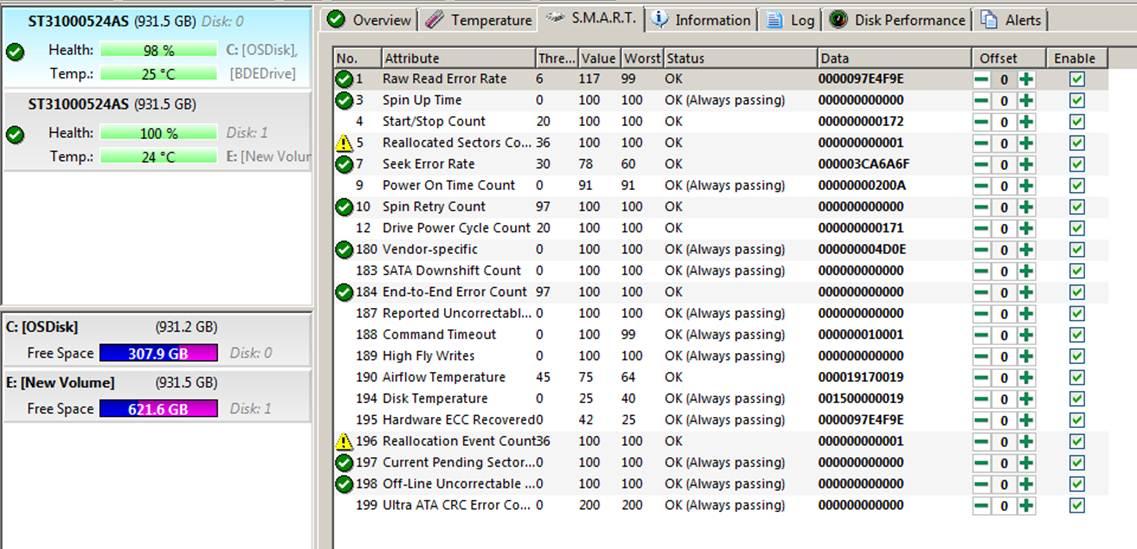Click the plus offset icon for Disk Temperature row

[1026, 399]
